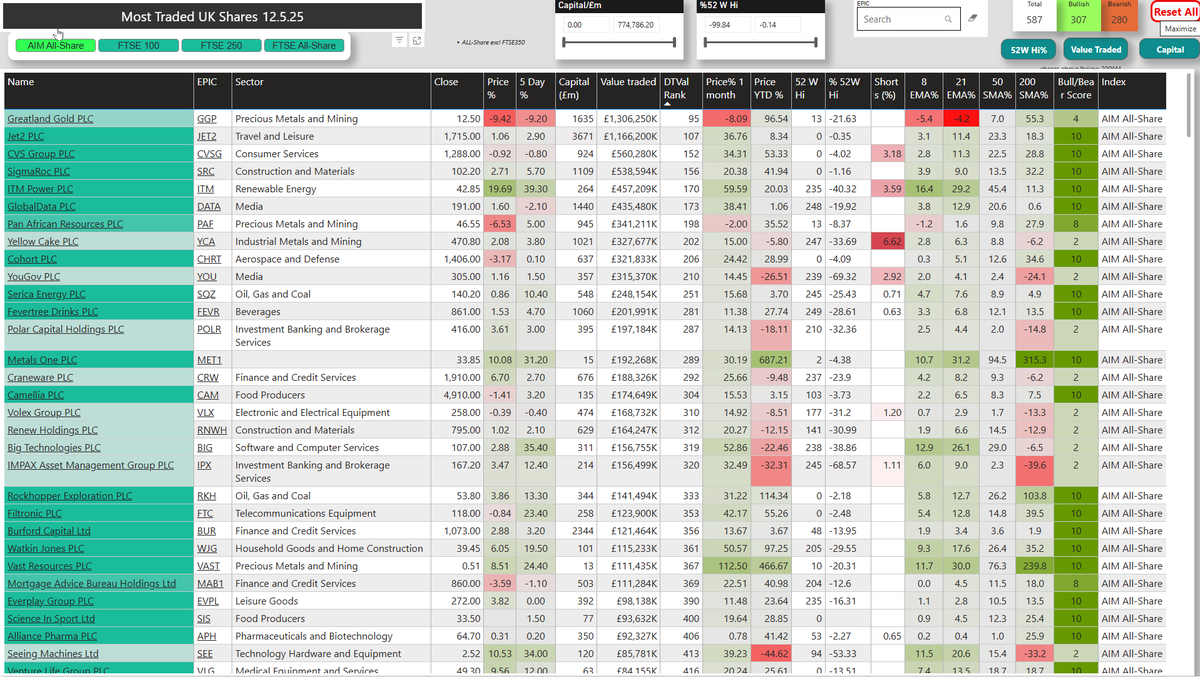Open the filter icon beside the title
This screenshot has width=1200, height=679.
pyautogui.click(x=399, y=40)
